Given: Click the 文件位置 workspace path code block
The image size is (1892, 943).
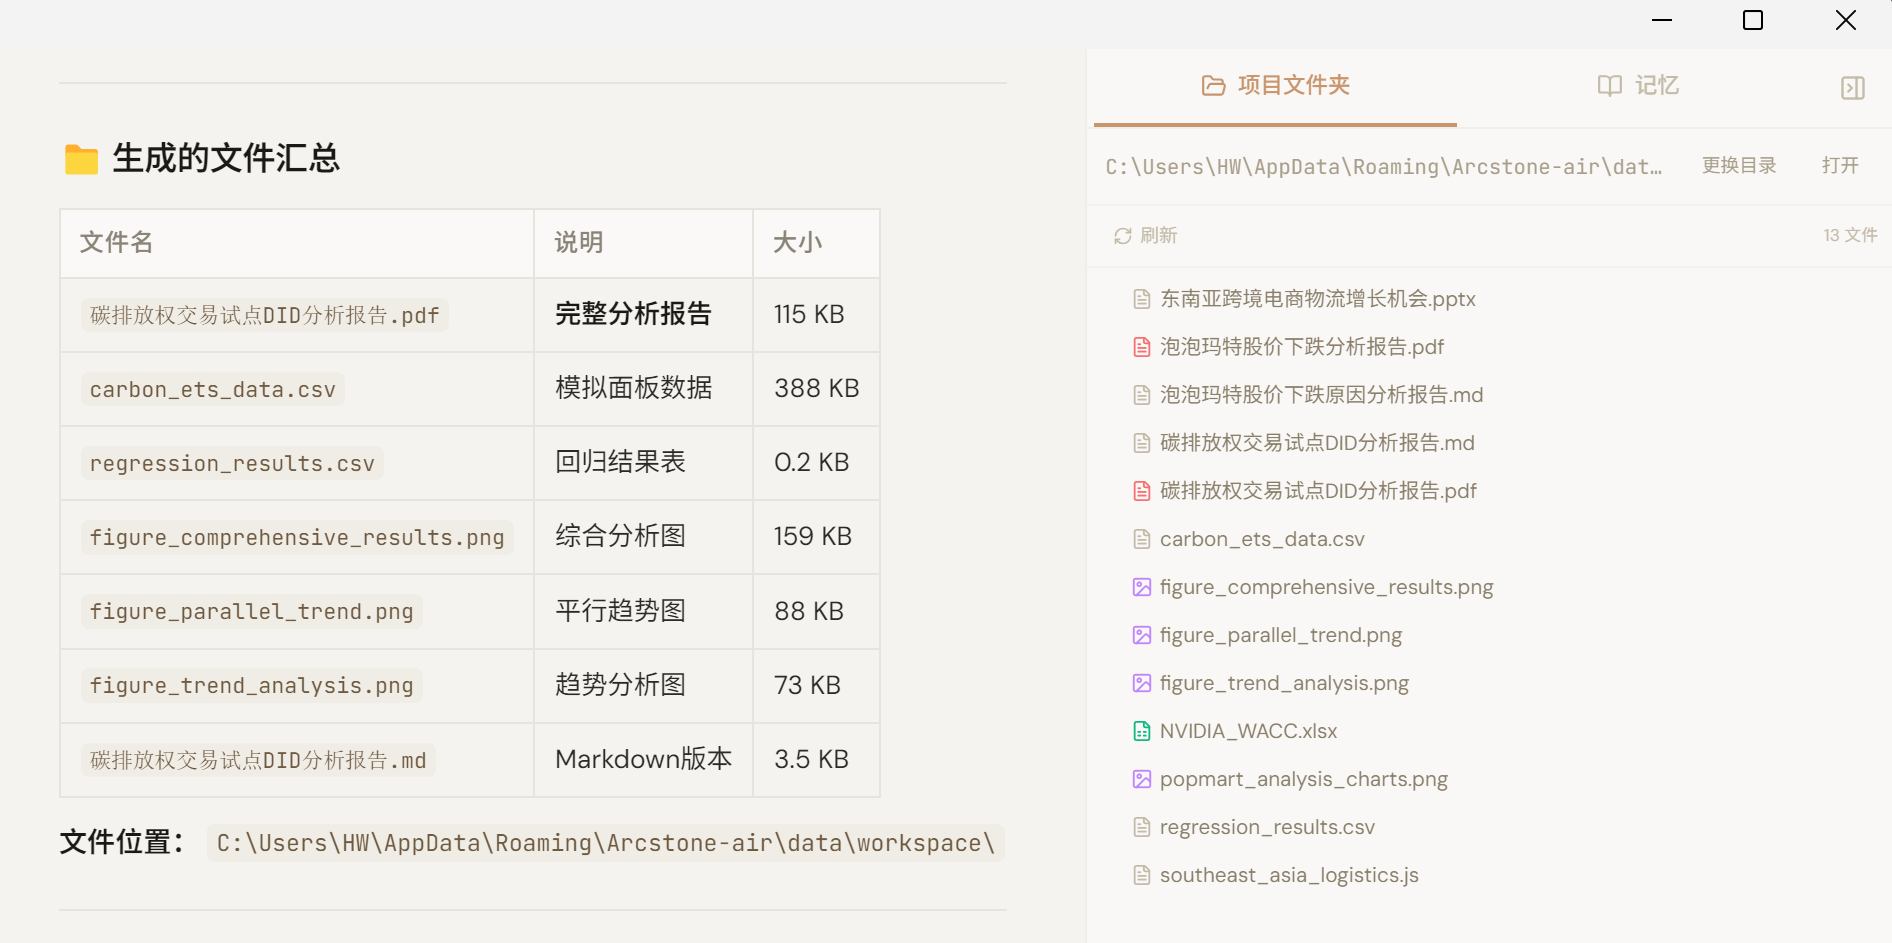Looking at the screenshot, I should click(x=605, y=843).
